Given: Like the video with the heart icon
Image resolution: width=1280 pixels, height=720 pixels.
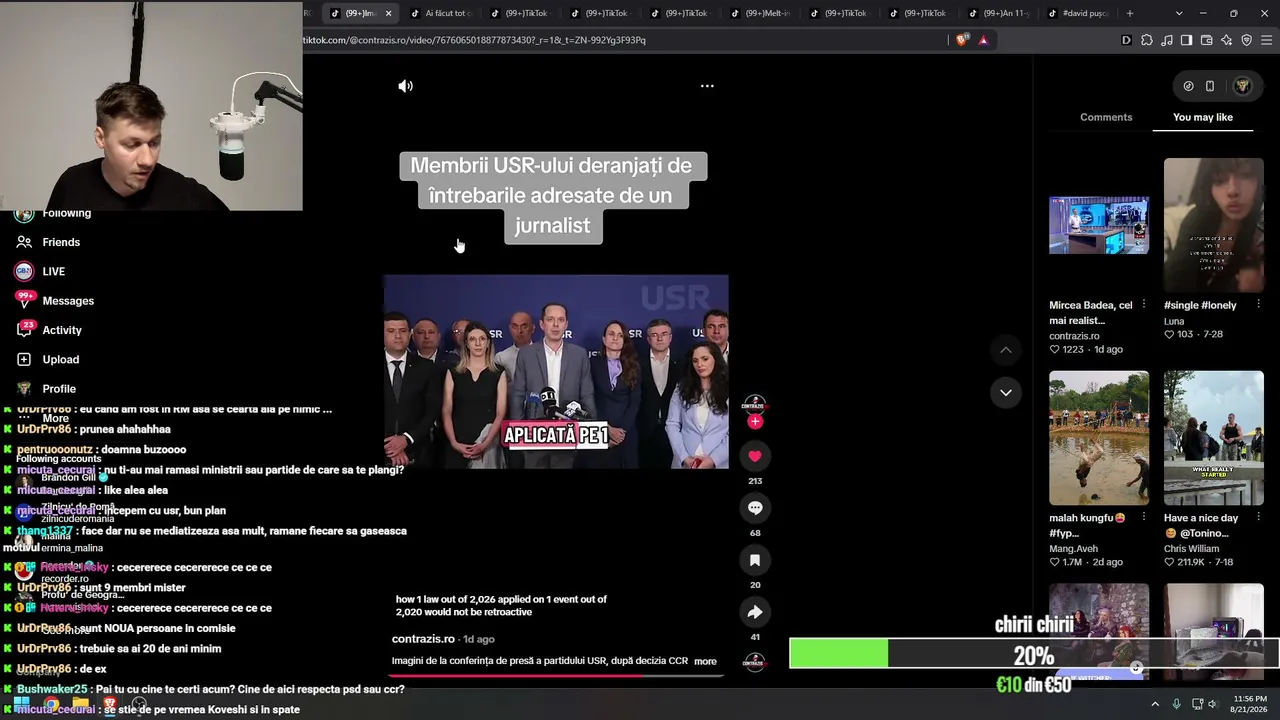Looking at the screenshot, I should (x=755, y=456).
